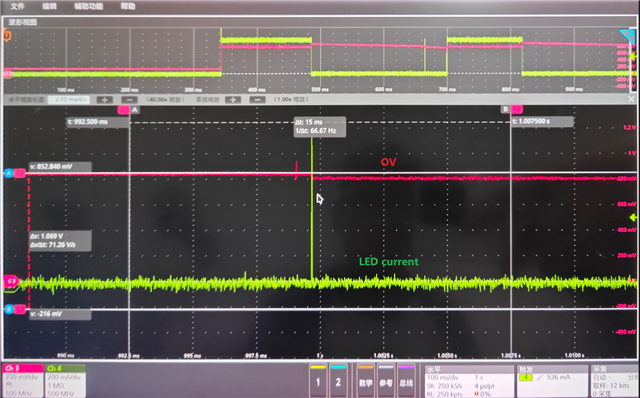Open the 帮助 (Help) menu
Image resolution: width=640 pixels, height=398 pixels.
pyautogui.click(x=128, y=6)
